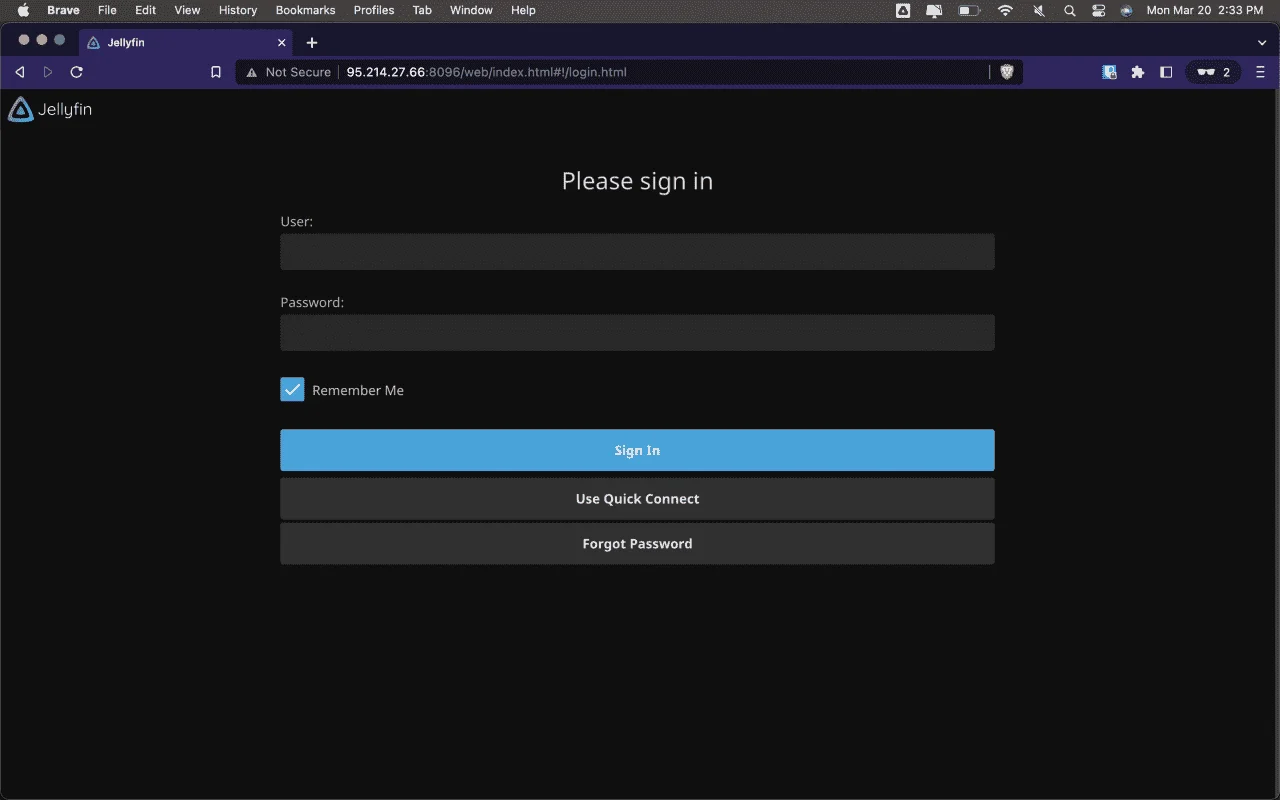
Task: Click the date and time display
Action: point(1205,10)
